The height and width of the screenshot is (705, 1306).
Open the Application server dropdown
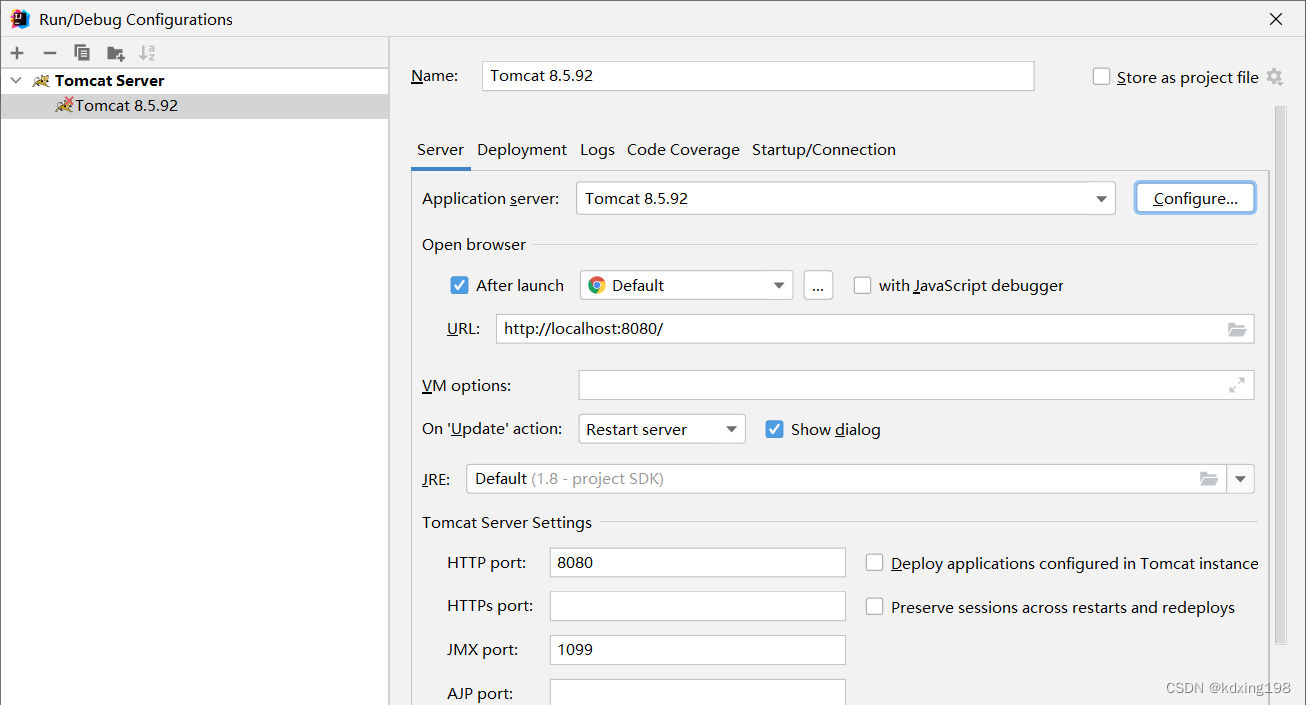coord(1102,198)
